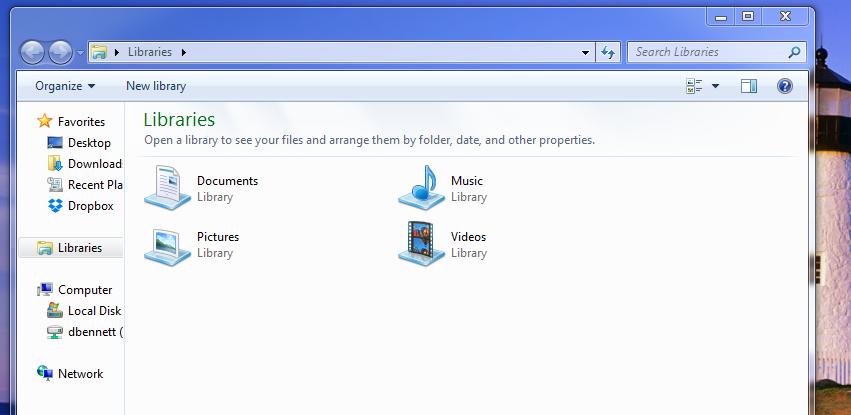Open the Music library icon

point(421,188)
